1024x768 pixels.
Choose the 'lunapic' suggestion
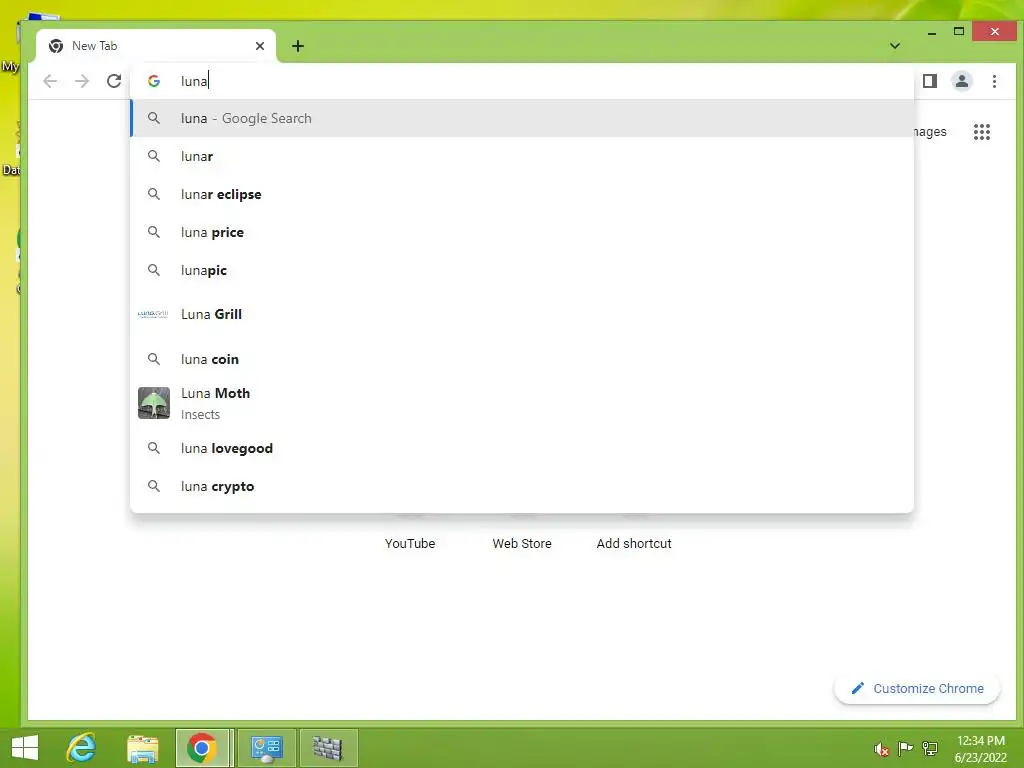coord(522,270)
